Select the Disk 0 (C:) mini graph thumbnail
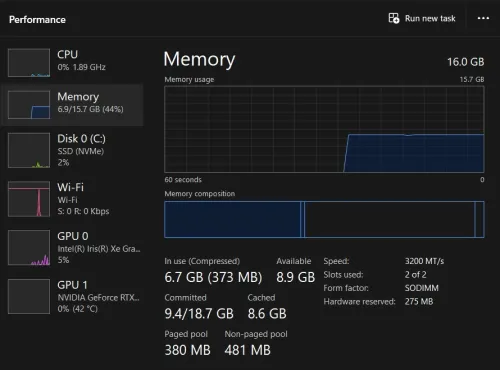Image resolution: width=500 pixels, height=370 pixels. point(29,150)
